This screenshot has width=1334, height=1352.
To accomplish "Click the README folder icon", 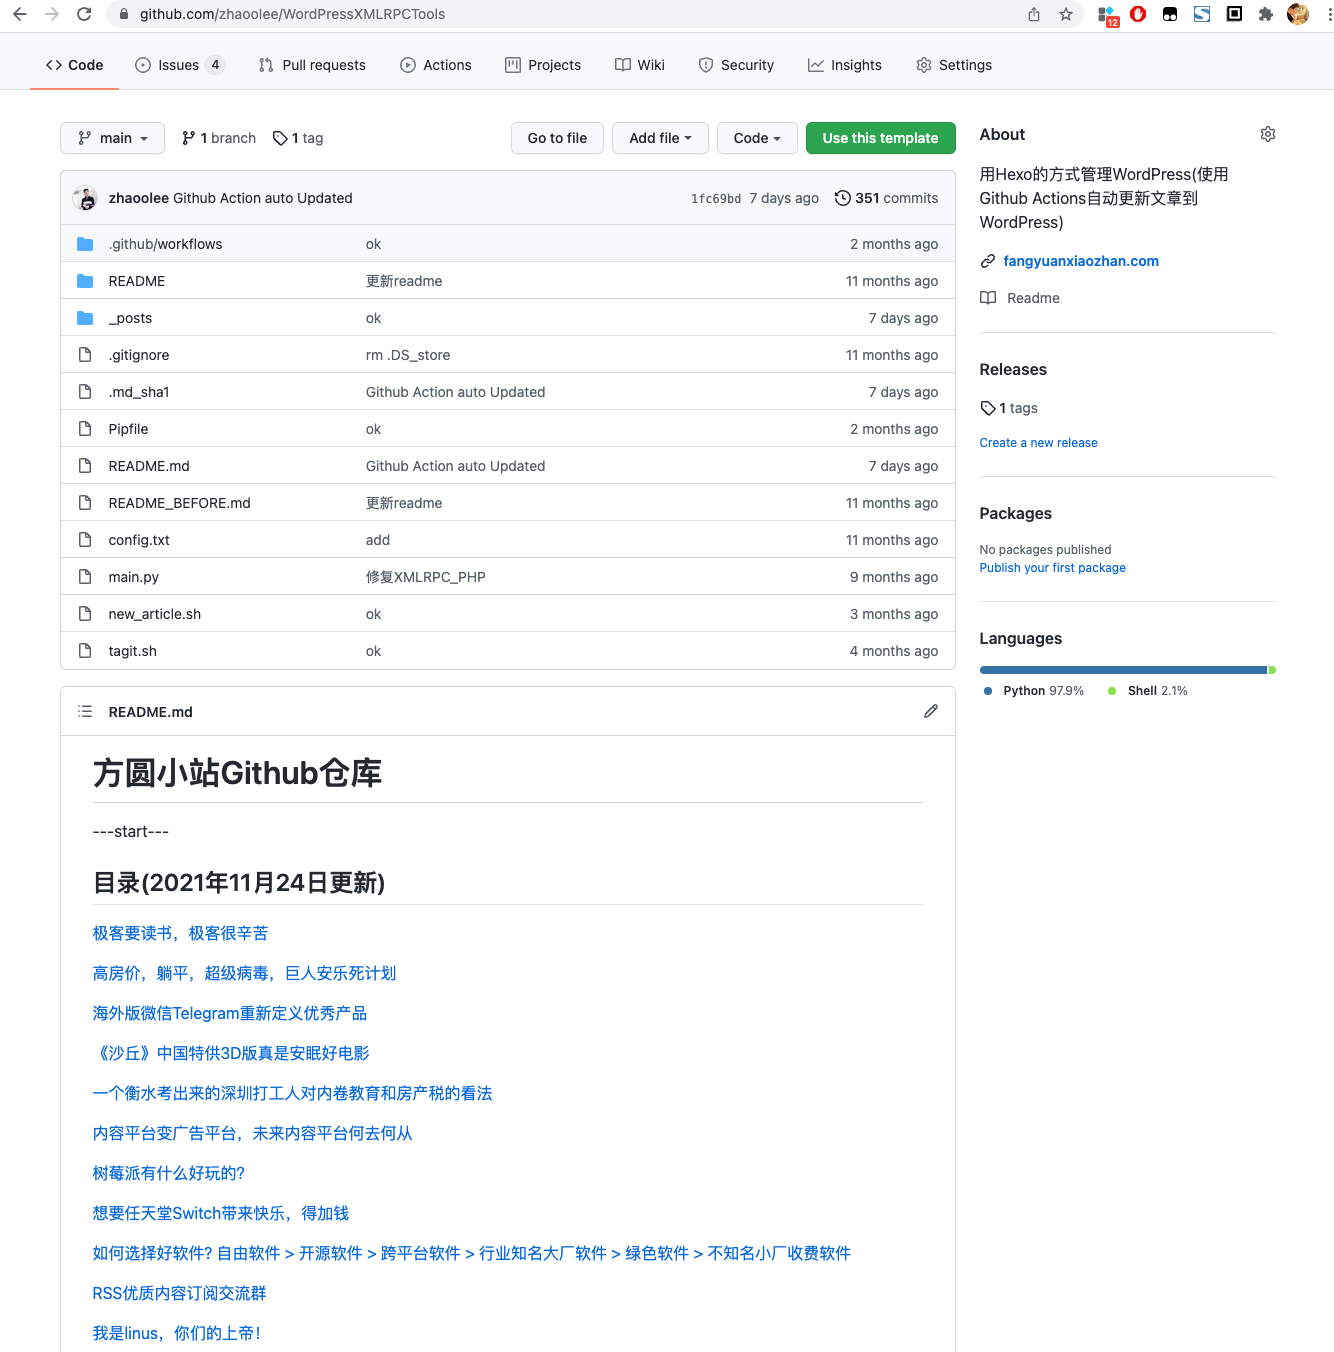I will tap(85, 281).
